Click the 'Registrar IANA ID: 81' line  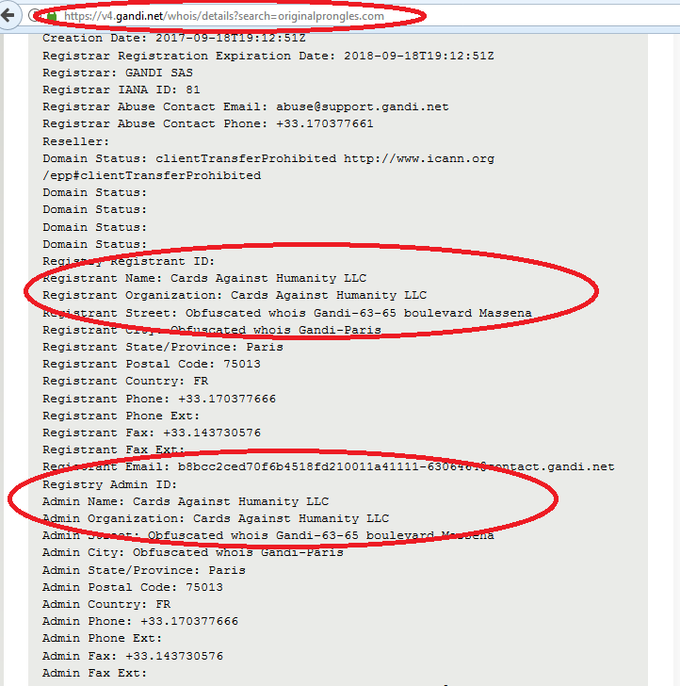point(121,90)
